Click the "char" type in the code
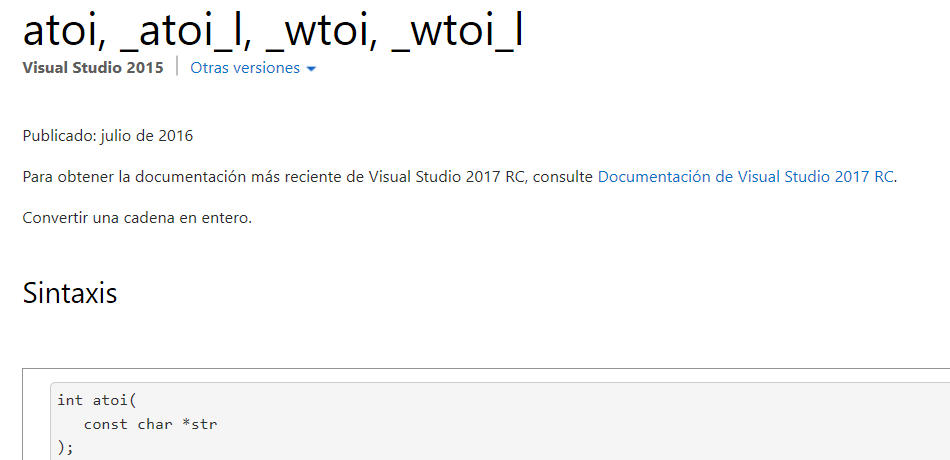Screen dimensions: 950x460 [155, 424]
